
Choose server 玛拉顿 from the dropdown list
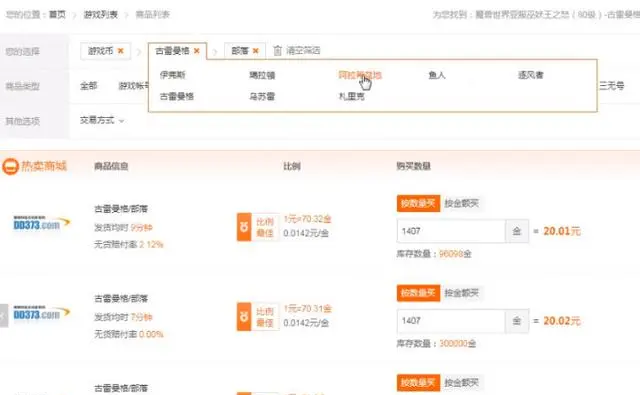point(262,75)
